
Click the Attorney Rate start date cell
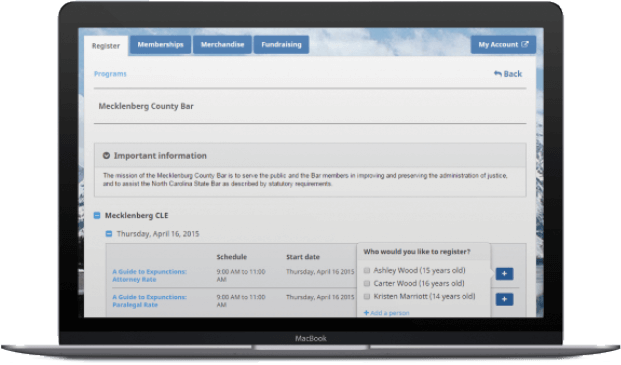point(320,272)
